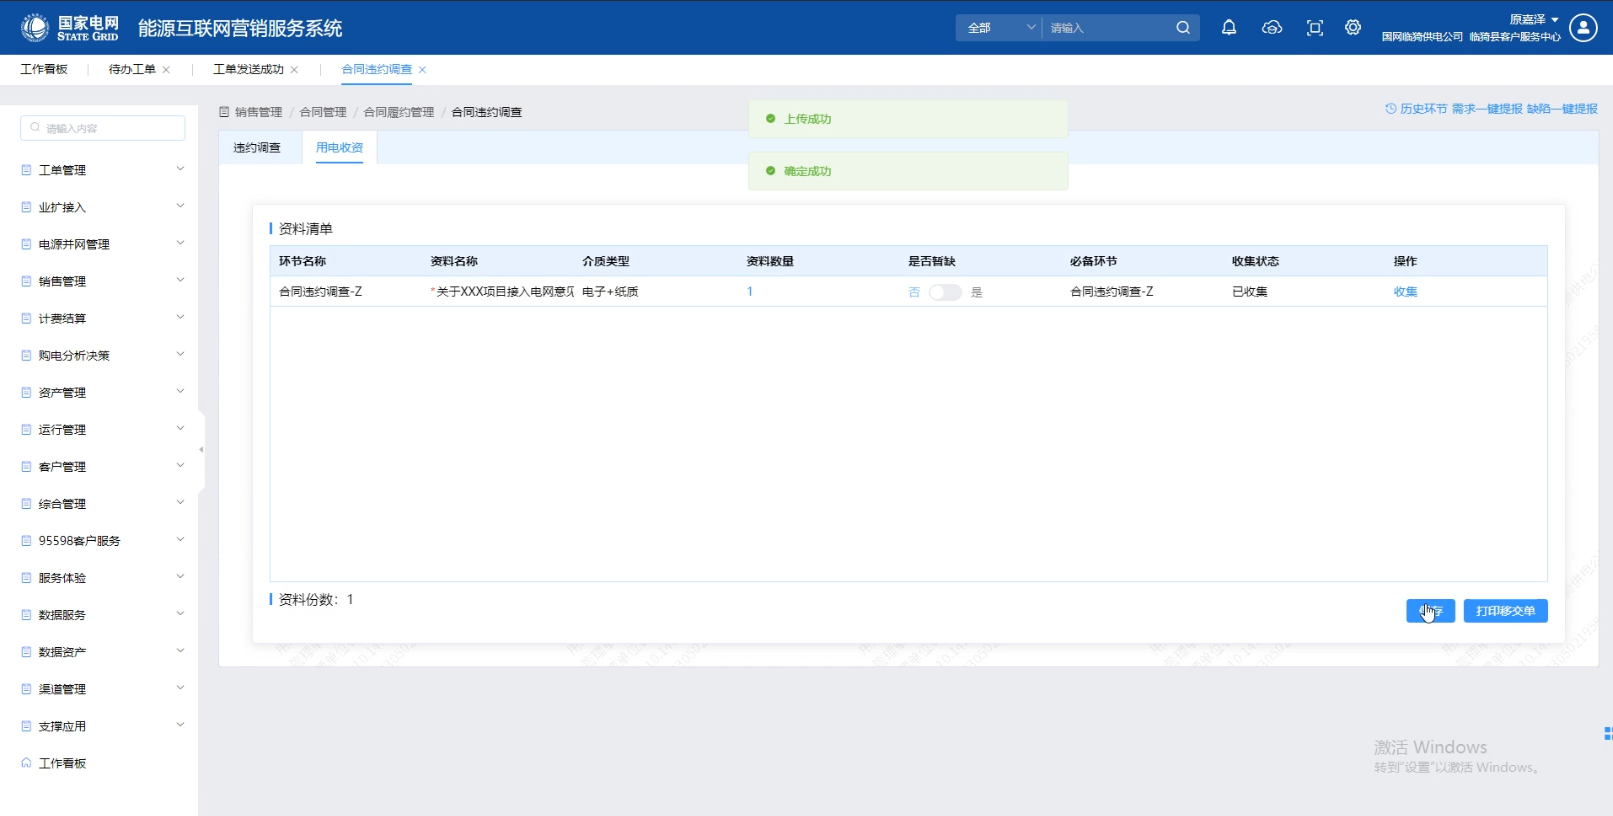Toggle fullscreen mode icon
1613x816 pixels.
pos(1315,28)
